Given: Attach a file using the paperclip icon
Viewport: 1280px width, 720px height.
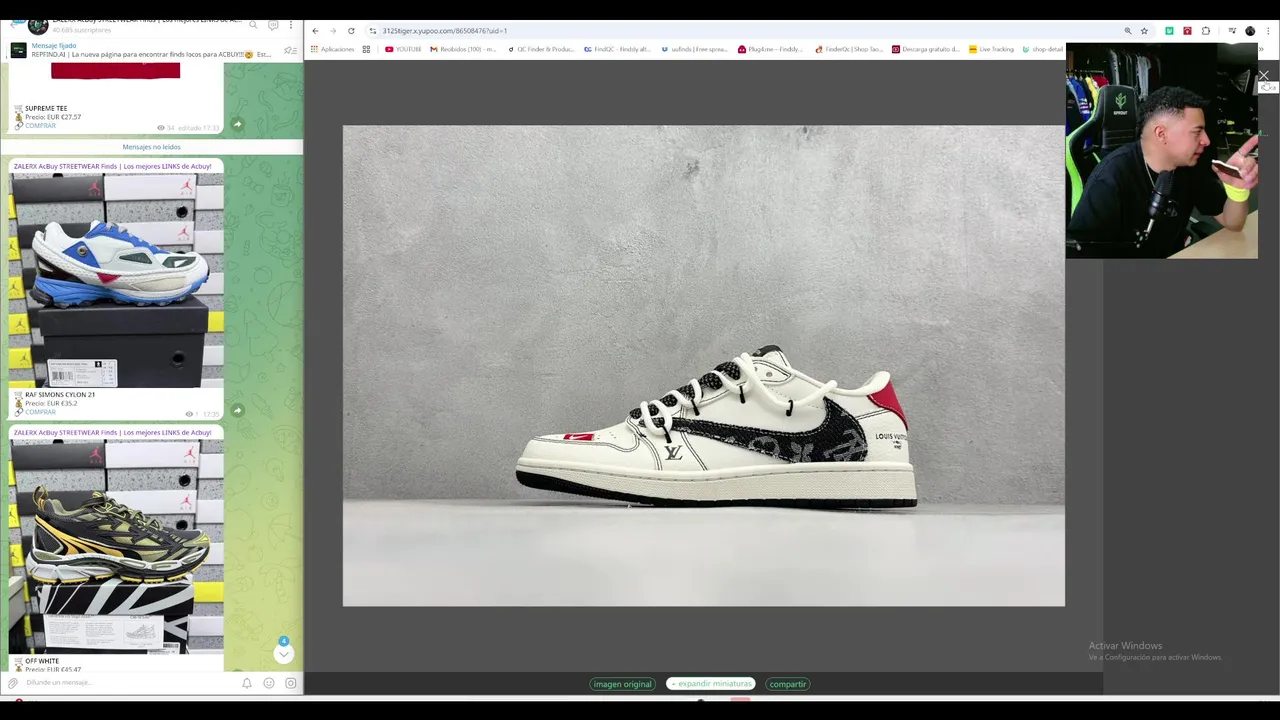Looking at the screenshot, I should (13, 683).
